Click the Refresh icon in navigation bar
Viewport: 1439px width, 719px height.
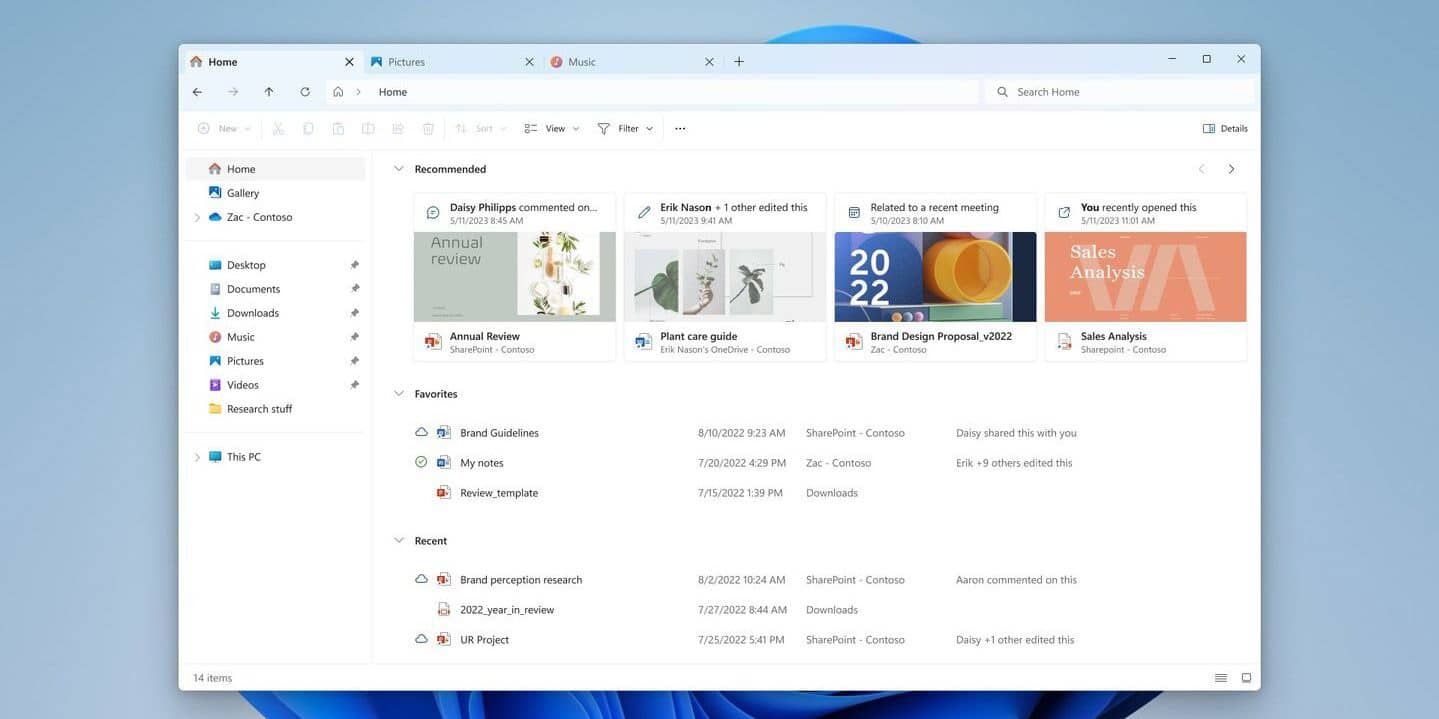[305, 92]
